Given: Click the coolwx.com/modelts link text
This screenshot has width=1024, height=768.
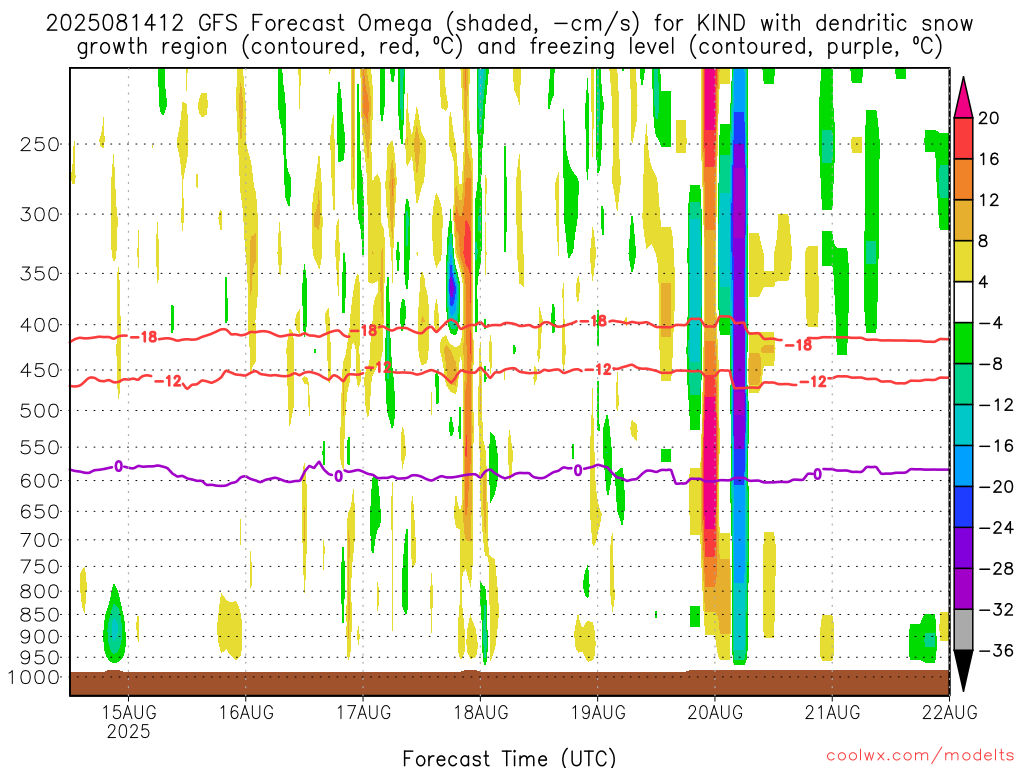Looking at the screenshot, I should (920, 756).
